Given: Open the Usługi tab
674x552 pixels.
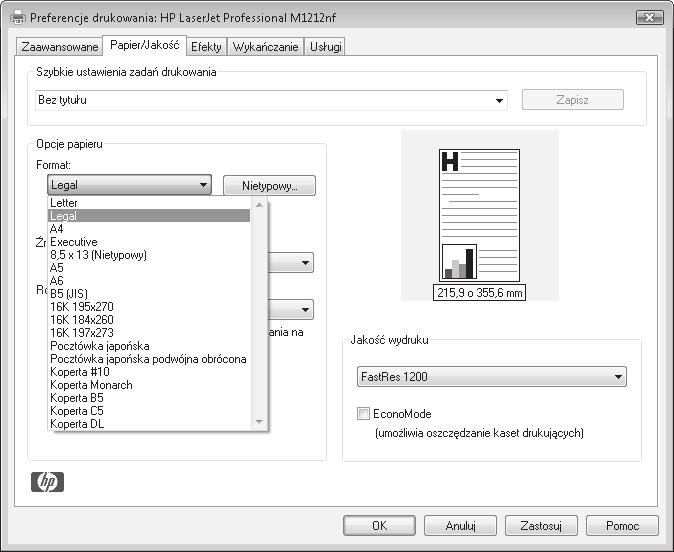Looking at the screenshot, I should pos(325,46).
